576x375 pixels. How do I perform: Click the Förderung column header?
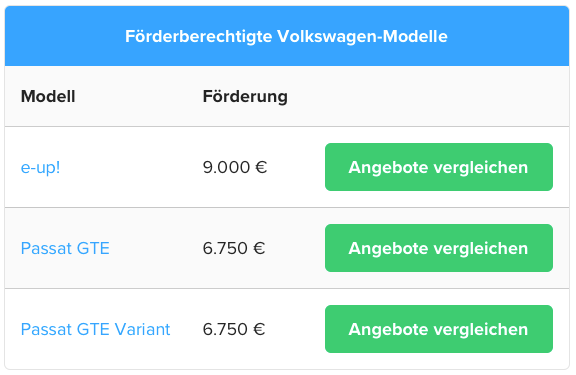point(245,97)
